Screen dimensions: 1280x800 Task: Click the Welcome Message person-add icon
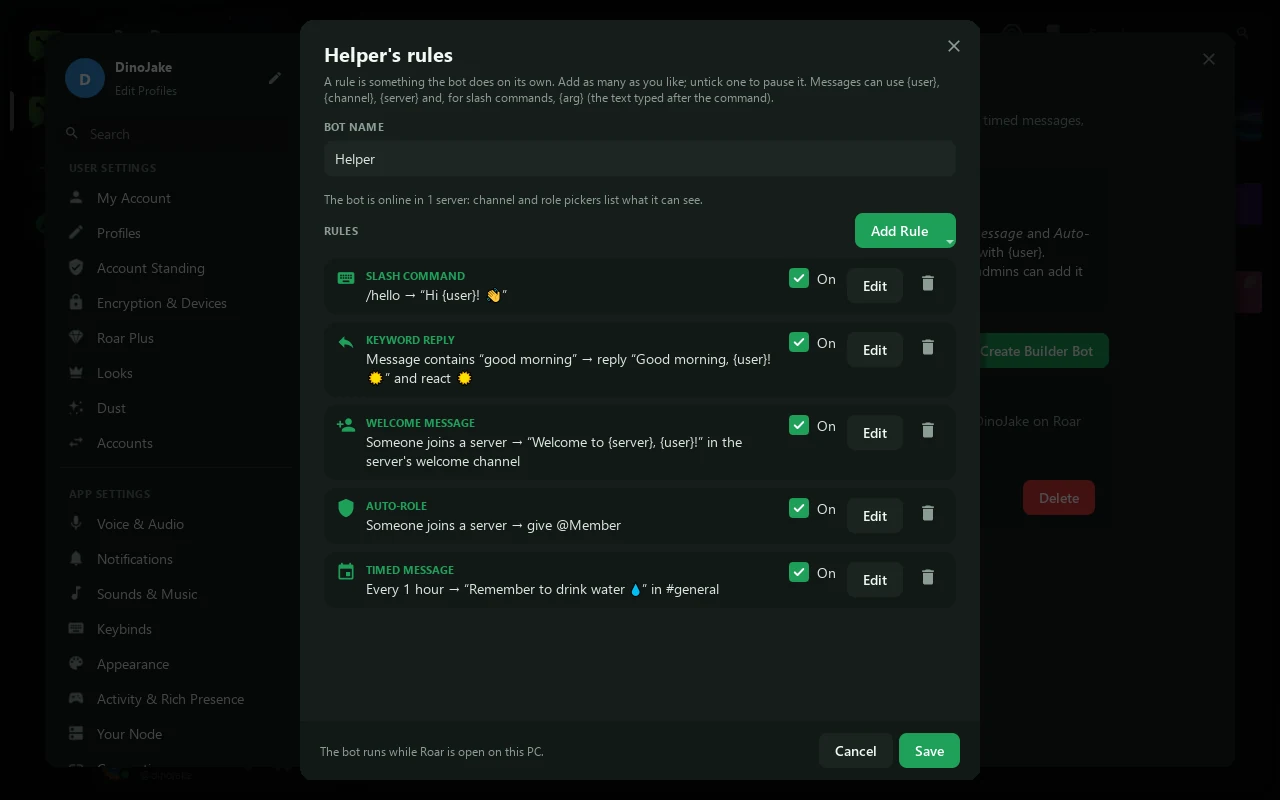tap(346, 425)
